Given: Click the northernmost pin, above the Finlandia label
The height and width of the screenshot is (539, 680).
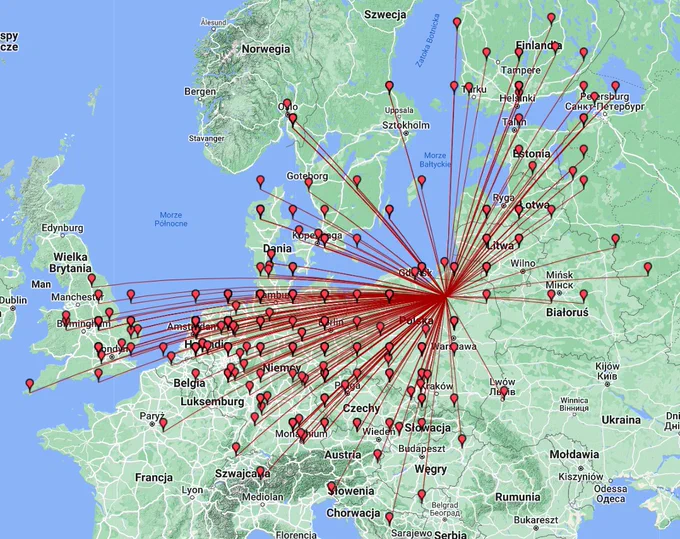Looking at the screenshot, I should [x=551, y=18].
